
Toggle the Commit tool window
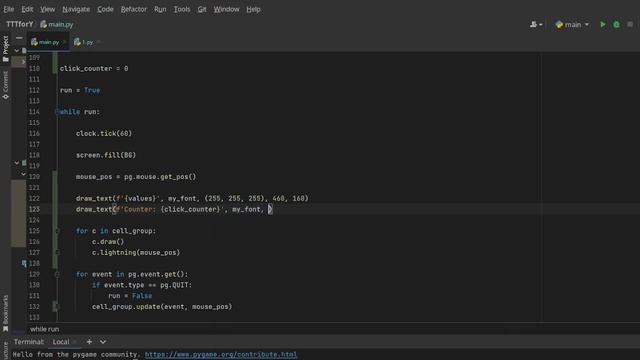click(5, 85)
